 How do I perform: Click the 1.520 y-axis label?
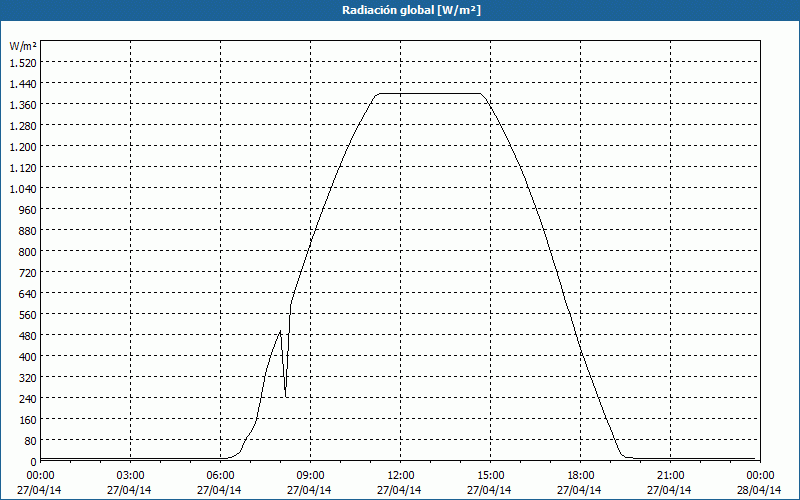pyautogui.click(x=23, y=63)
